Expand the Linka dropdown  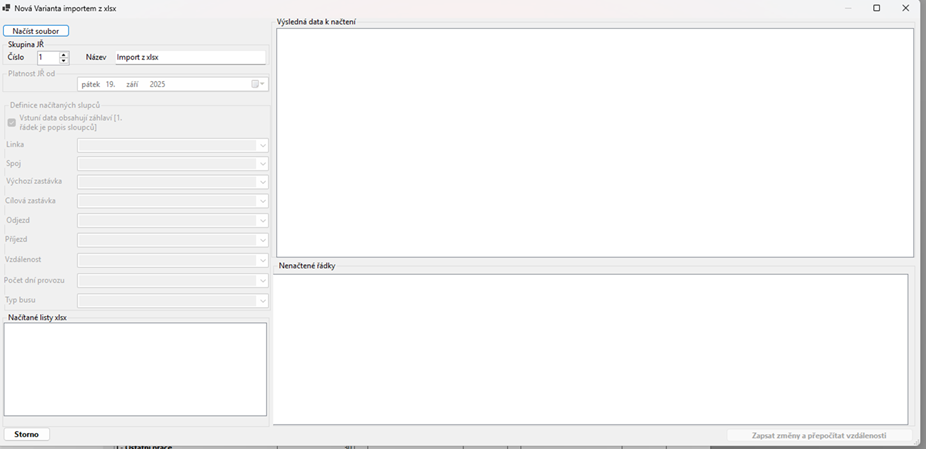point(262,145)
